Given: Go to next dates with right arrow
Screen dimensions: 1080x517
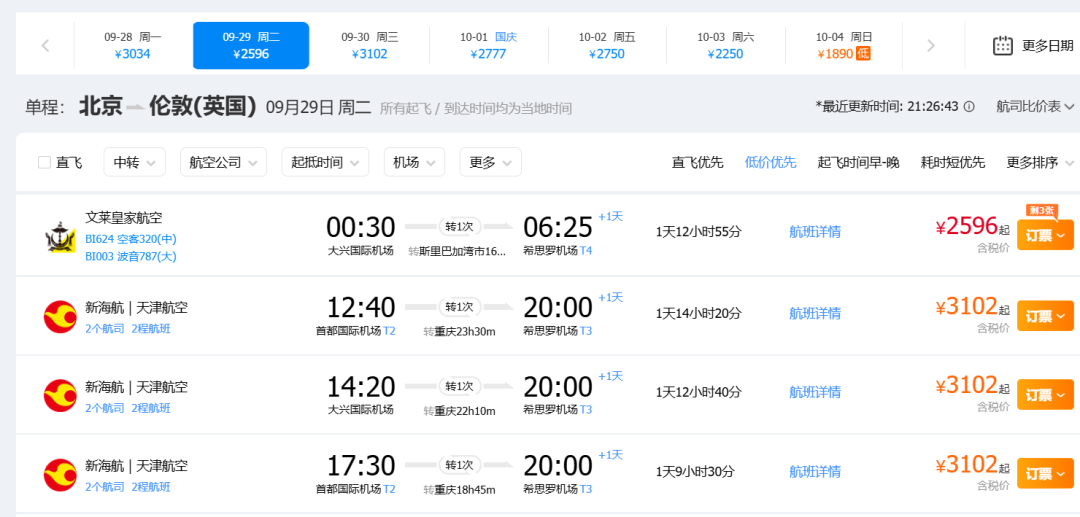Looking at the screenshot, I should point(931,45).
